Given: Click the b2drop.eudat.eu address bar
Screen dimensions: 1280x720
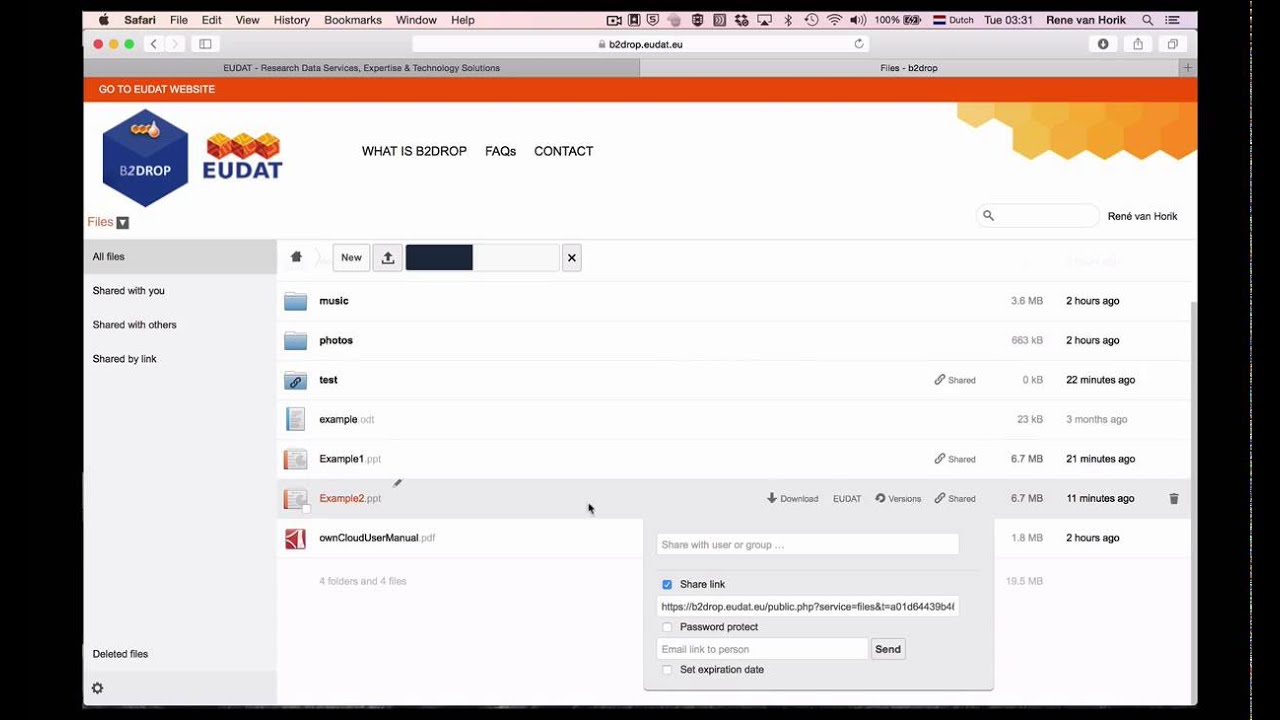Looking at the screenshot, I should 640,44.
